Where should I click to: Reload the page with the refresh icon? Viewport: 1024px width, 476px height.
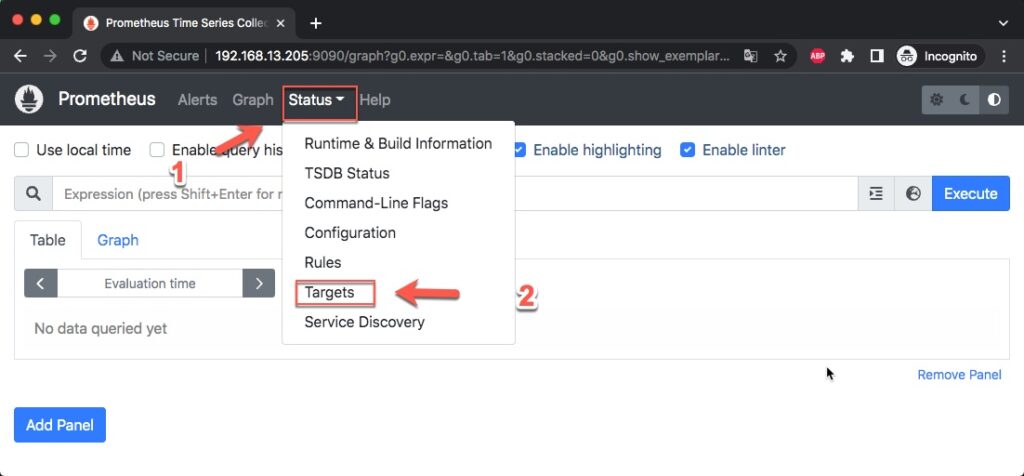80,56
